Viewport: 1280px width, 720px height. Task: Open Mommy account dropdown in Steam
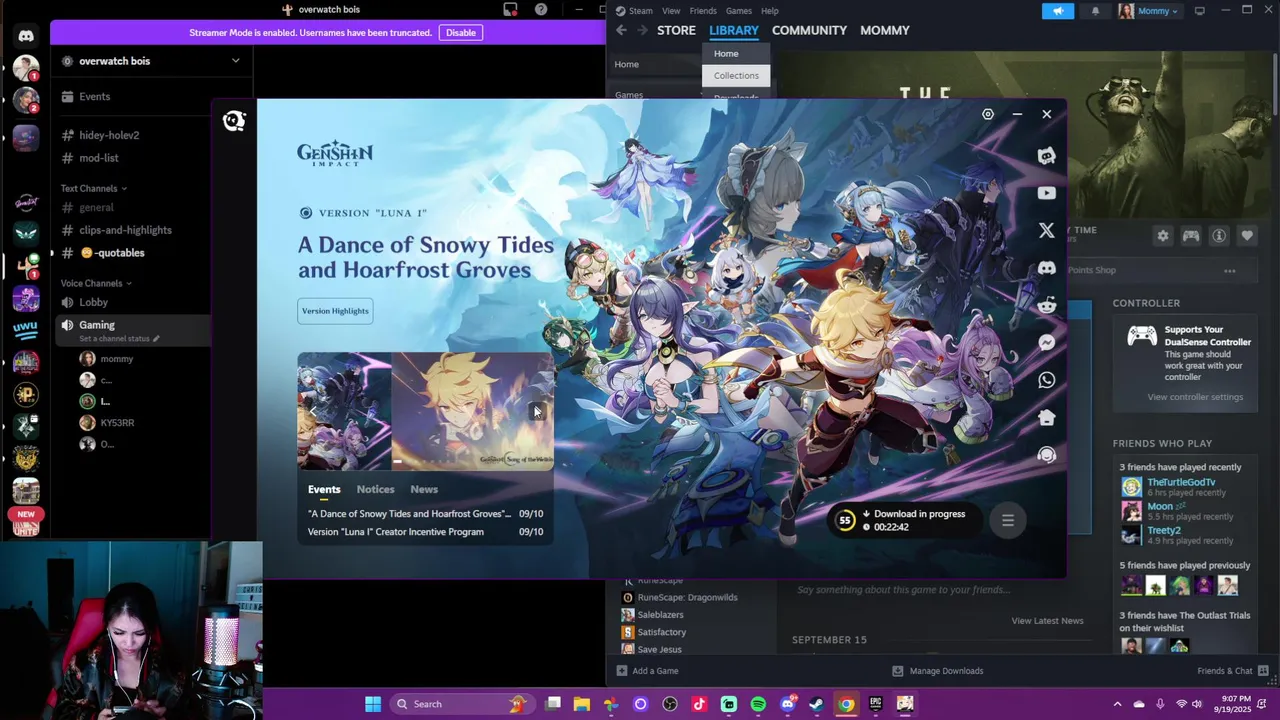click(x=1148, y=11)
